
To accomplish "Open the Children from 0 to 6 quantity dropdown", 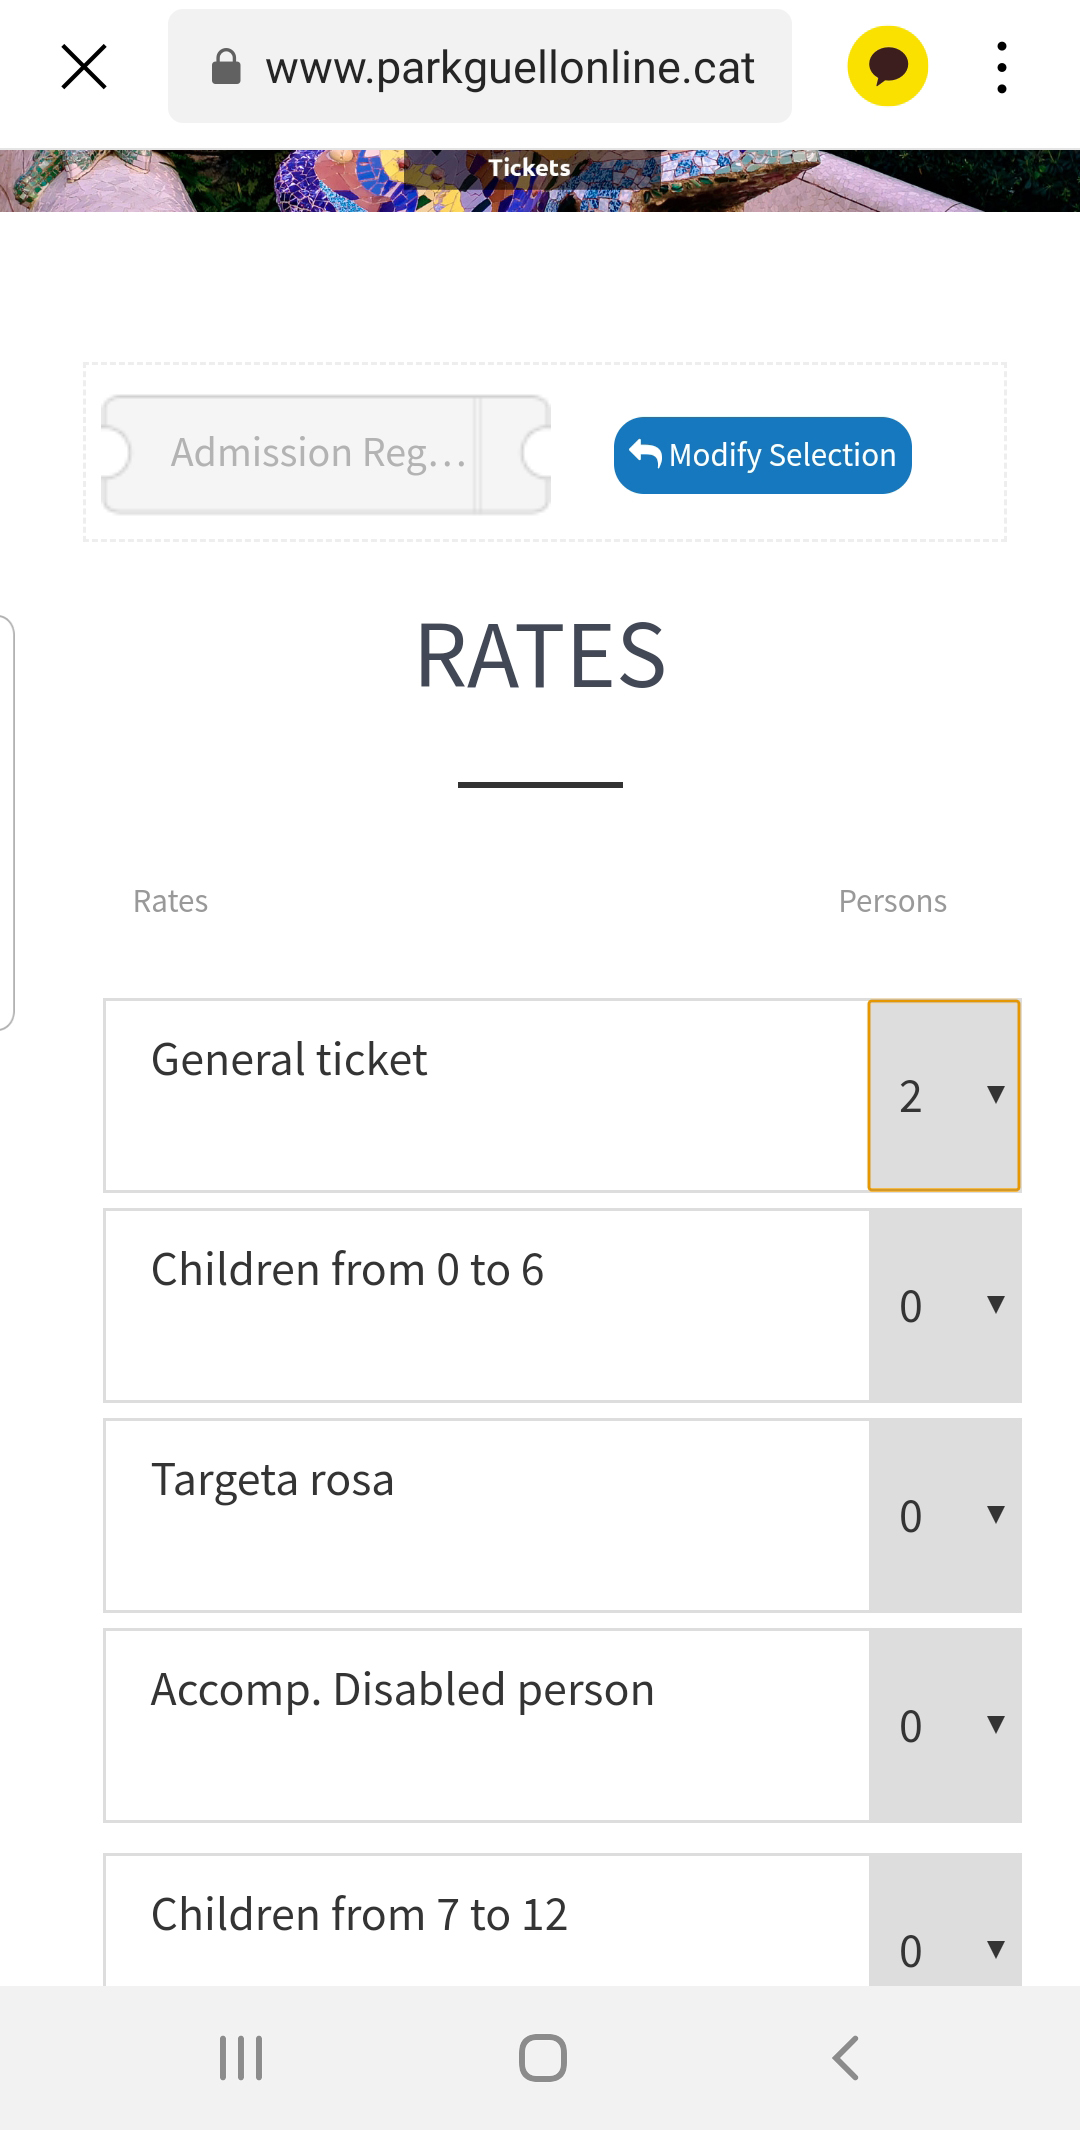I will click(945, 1305).
